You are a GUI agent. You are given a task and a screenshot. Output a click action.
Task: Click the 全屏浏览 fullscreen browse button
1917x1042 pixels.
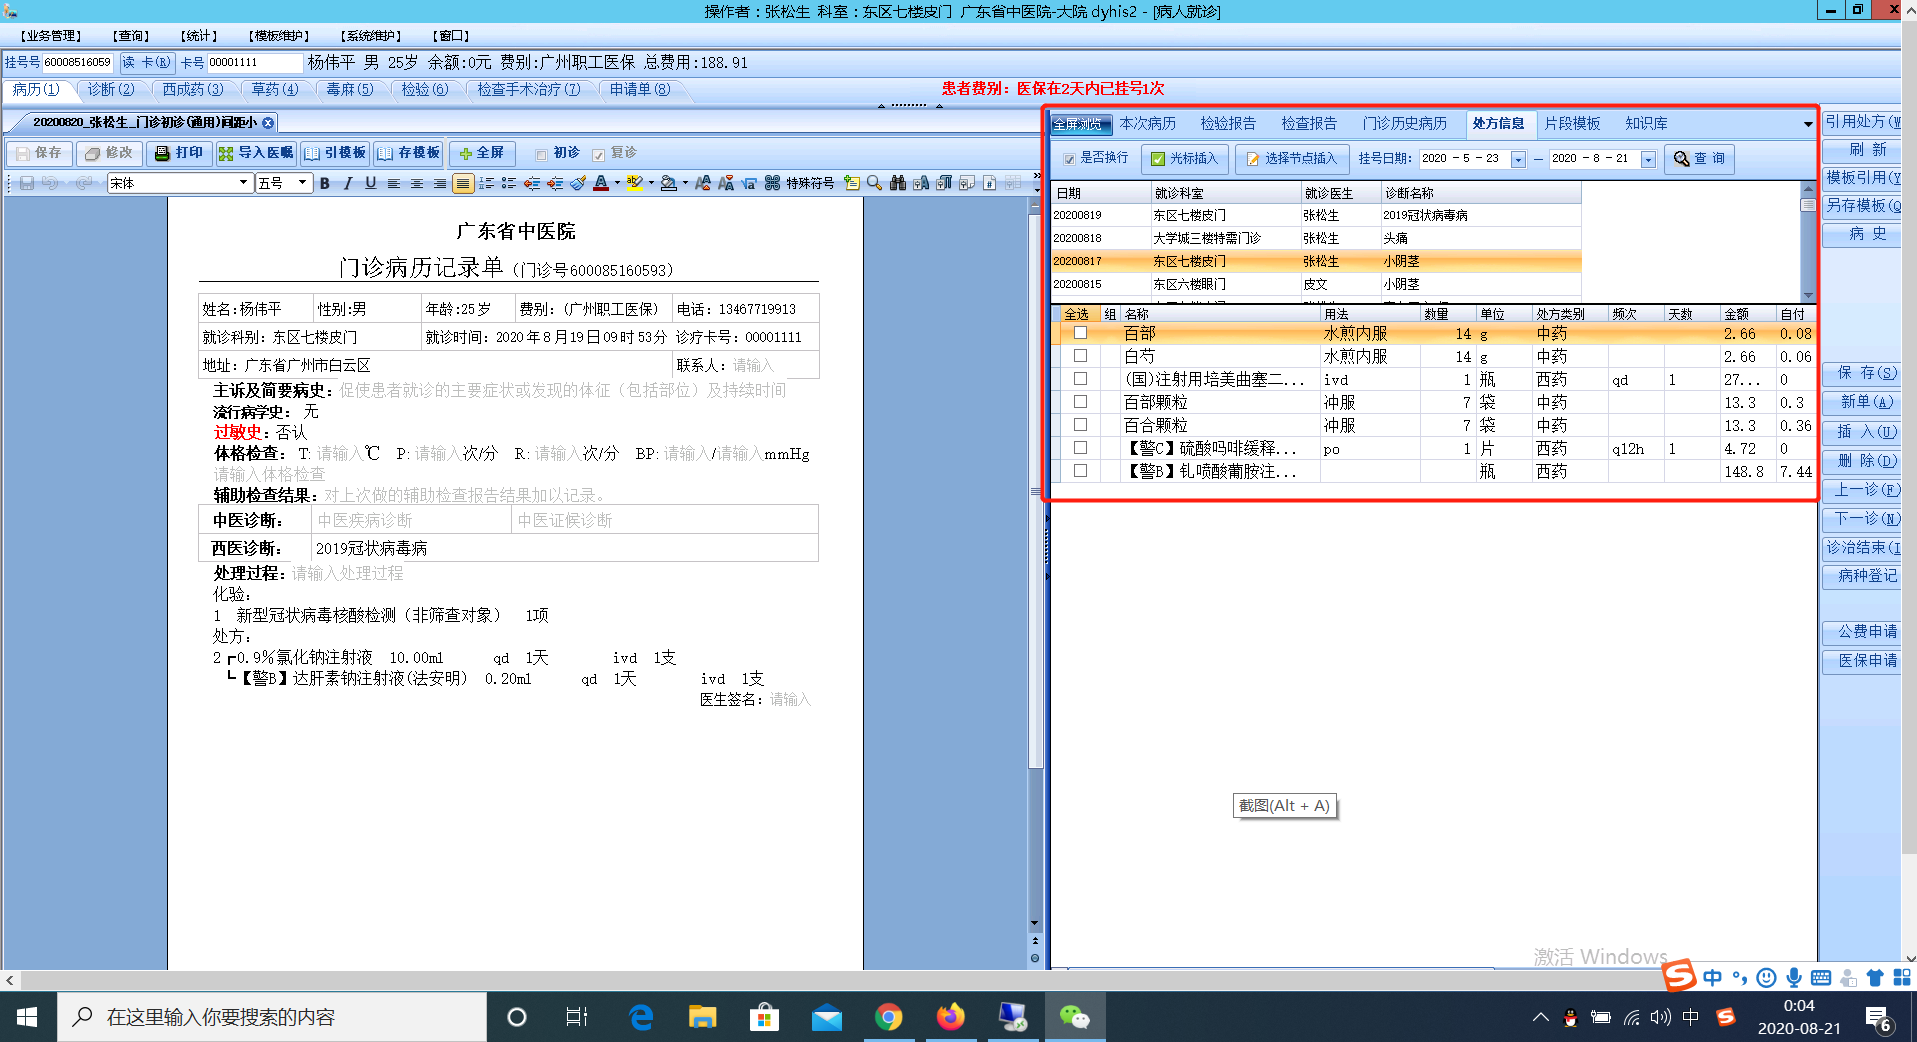(1080, 124)
